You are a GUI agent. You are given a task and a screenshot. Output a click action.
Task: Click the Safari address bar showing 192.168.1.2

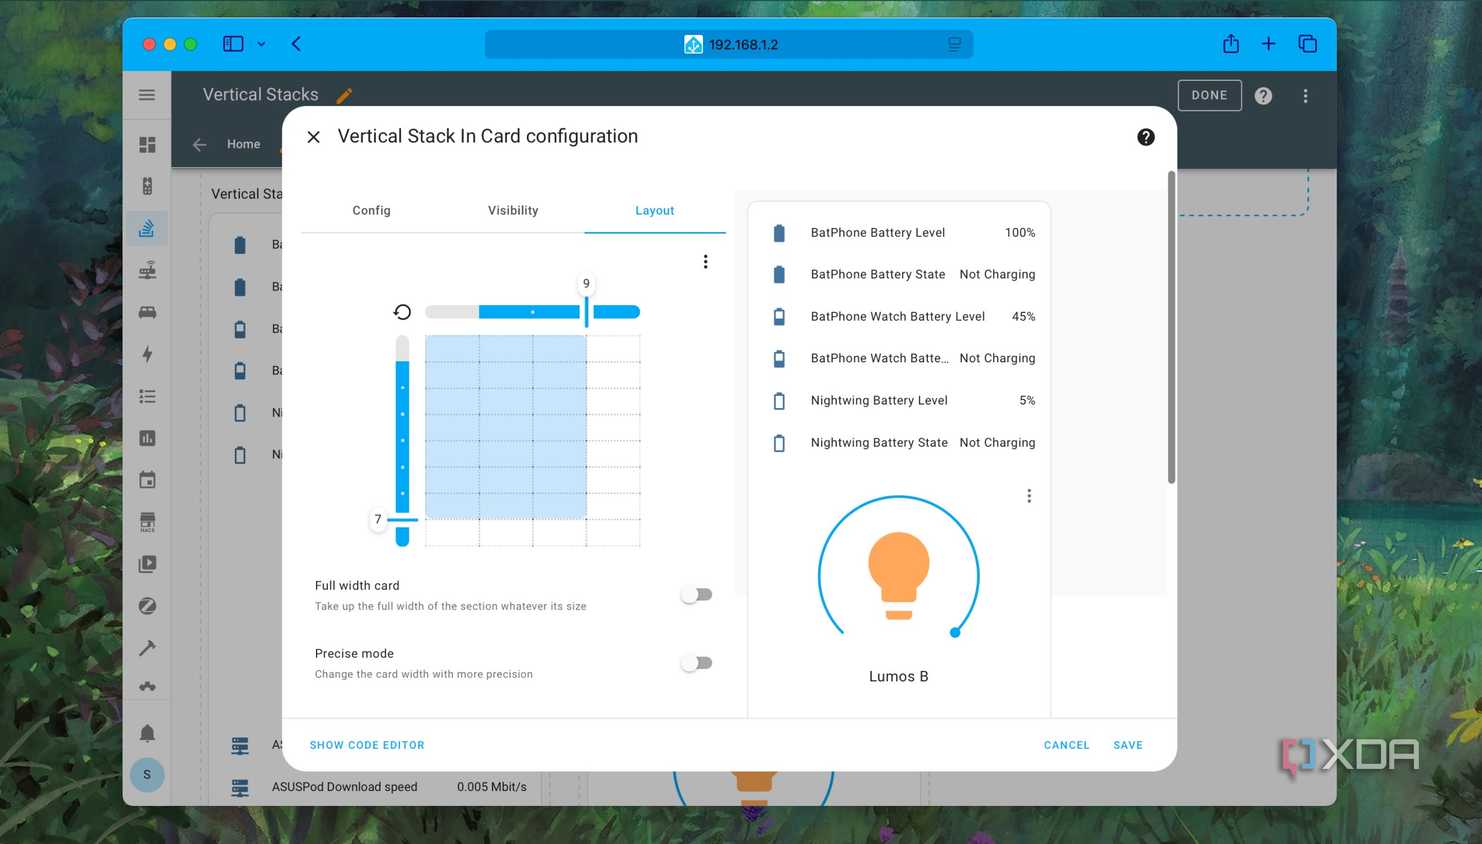click(x=729, y=44)
